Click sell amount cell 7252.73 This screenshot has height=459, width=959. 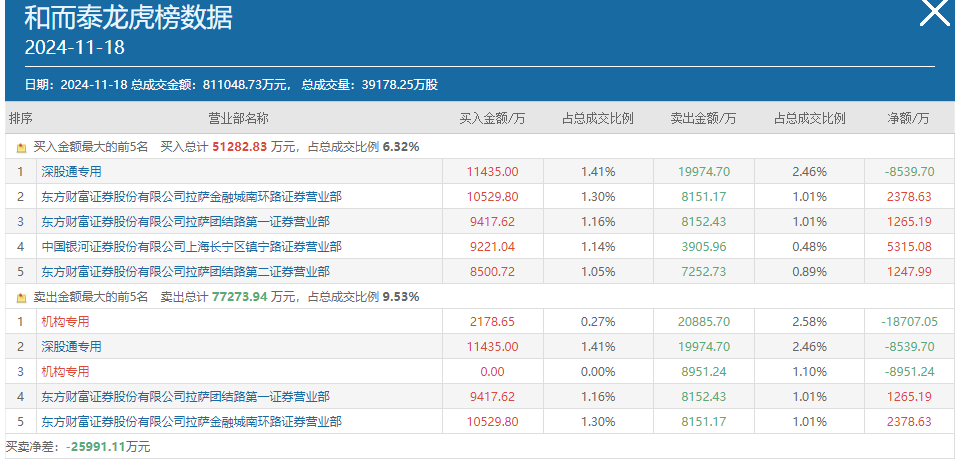[703, 272]
